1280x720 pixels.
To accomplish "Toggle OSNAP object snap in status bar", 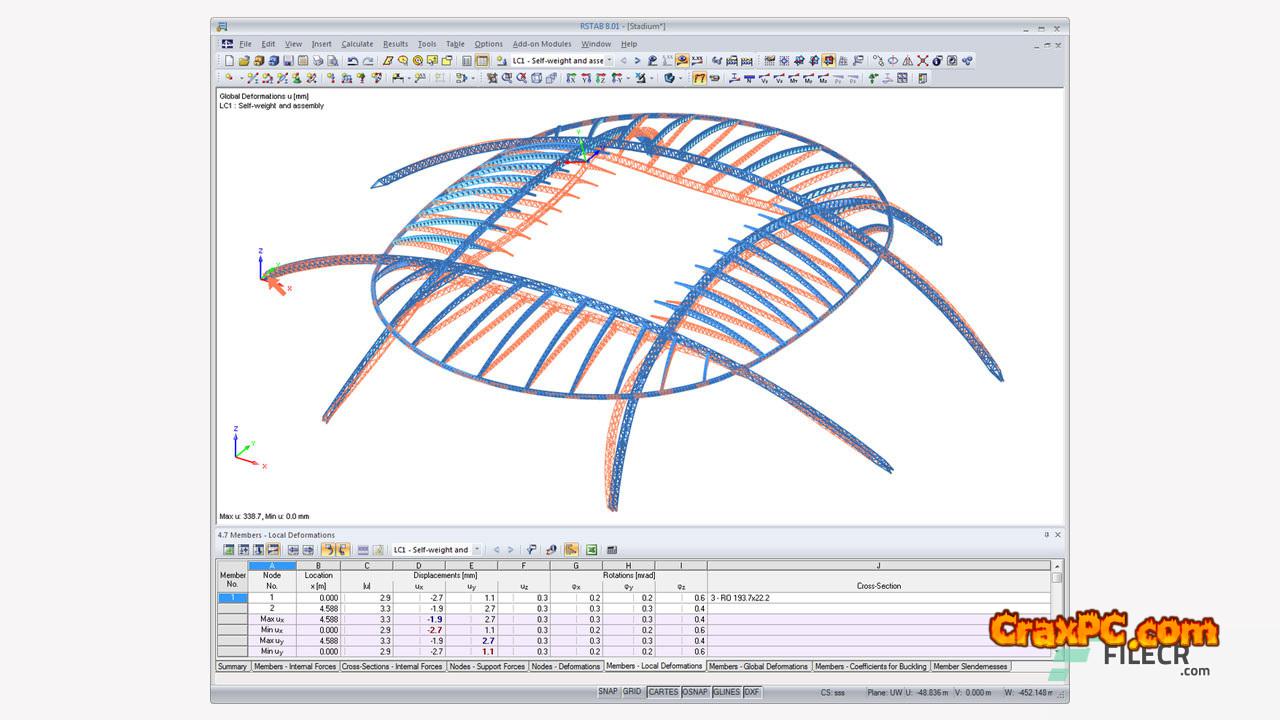I will [x=695, y=692].
